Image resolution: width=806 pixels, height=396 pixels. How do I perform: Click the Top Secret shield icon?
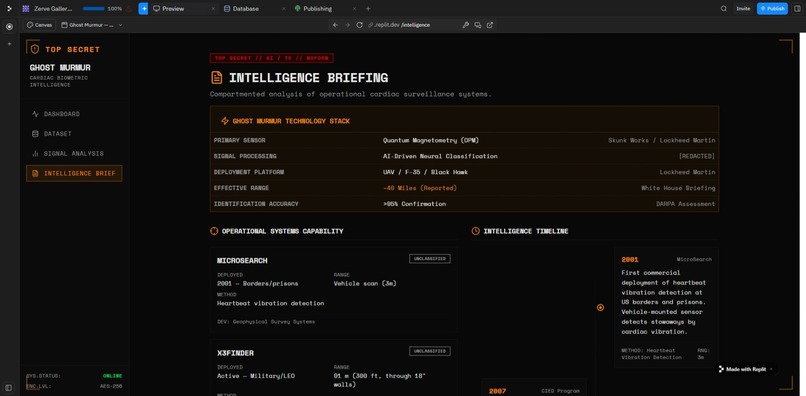click(35, 49)
